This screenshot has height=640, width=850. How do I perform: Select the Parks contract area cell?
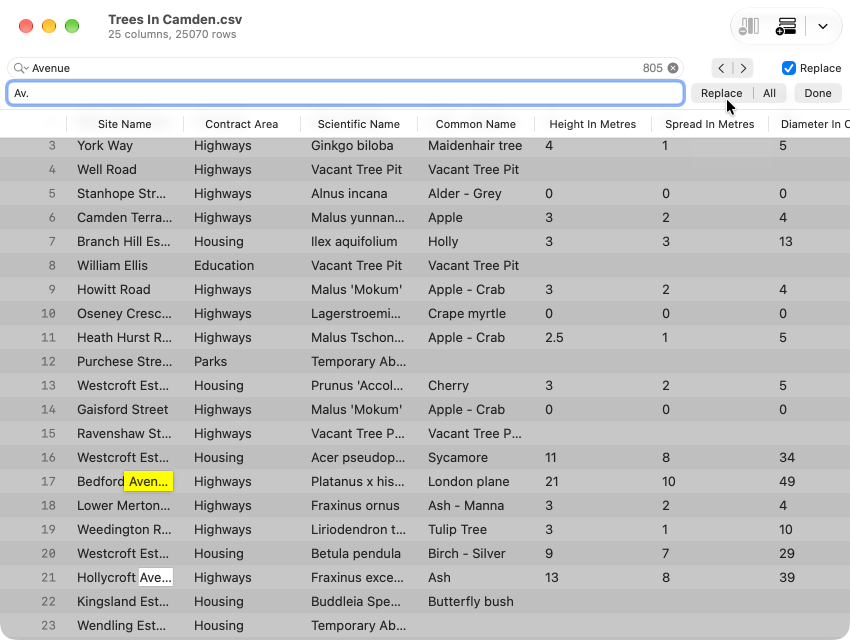click(242, 361)
